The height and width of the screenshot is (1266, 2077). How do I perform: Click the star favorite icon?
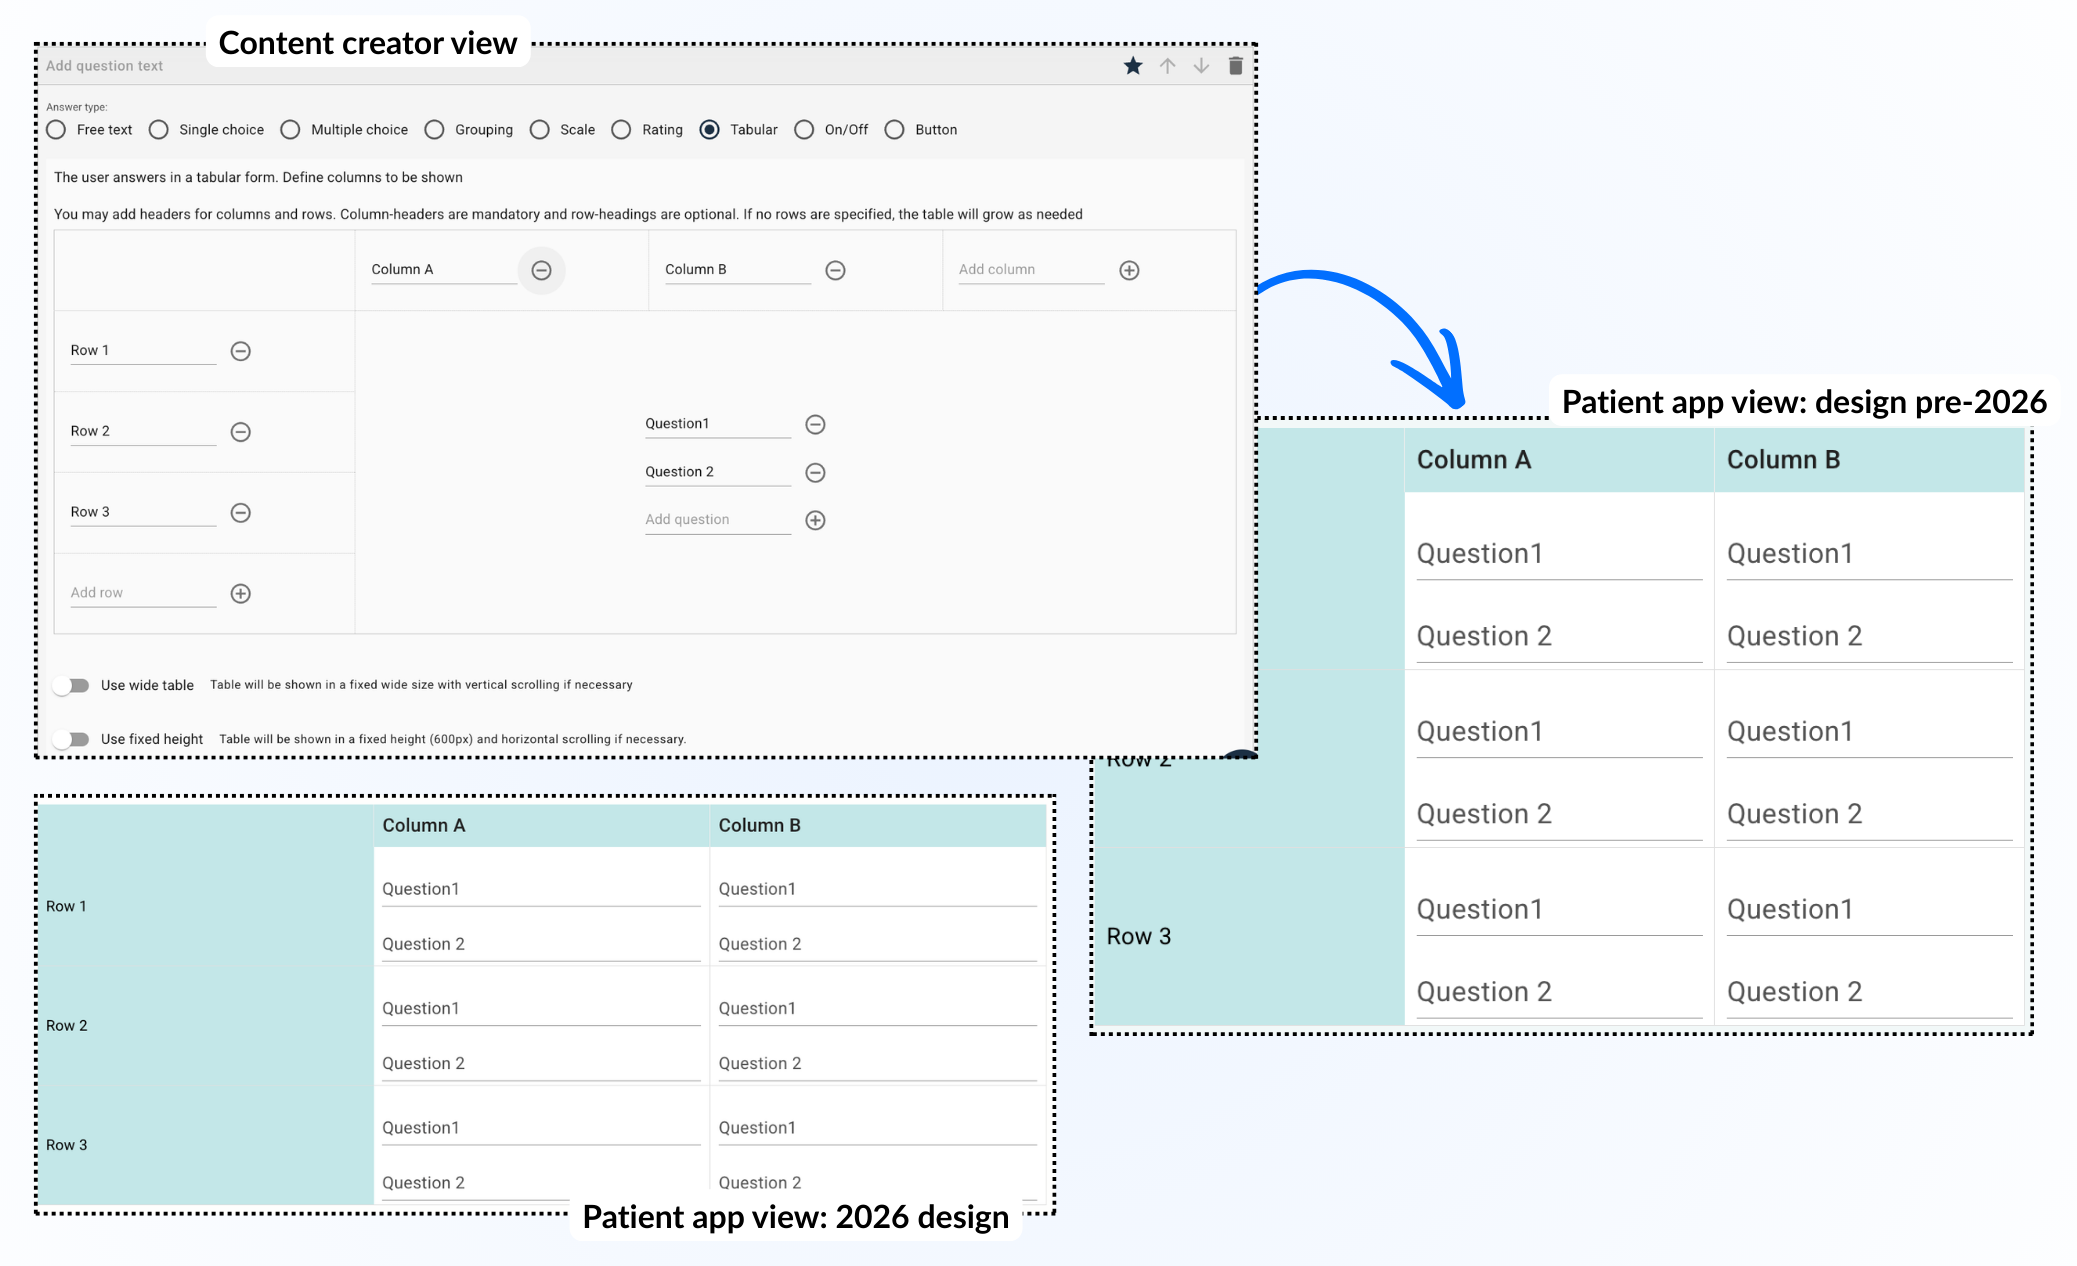[1132, 66]
